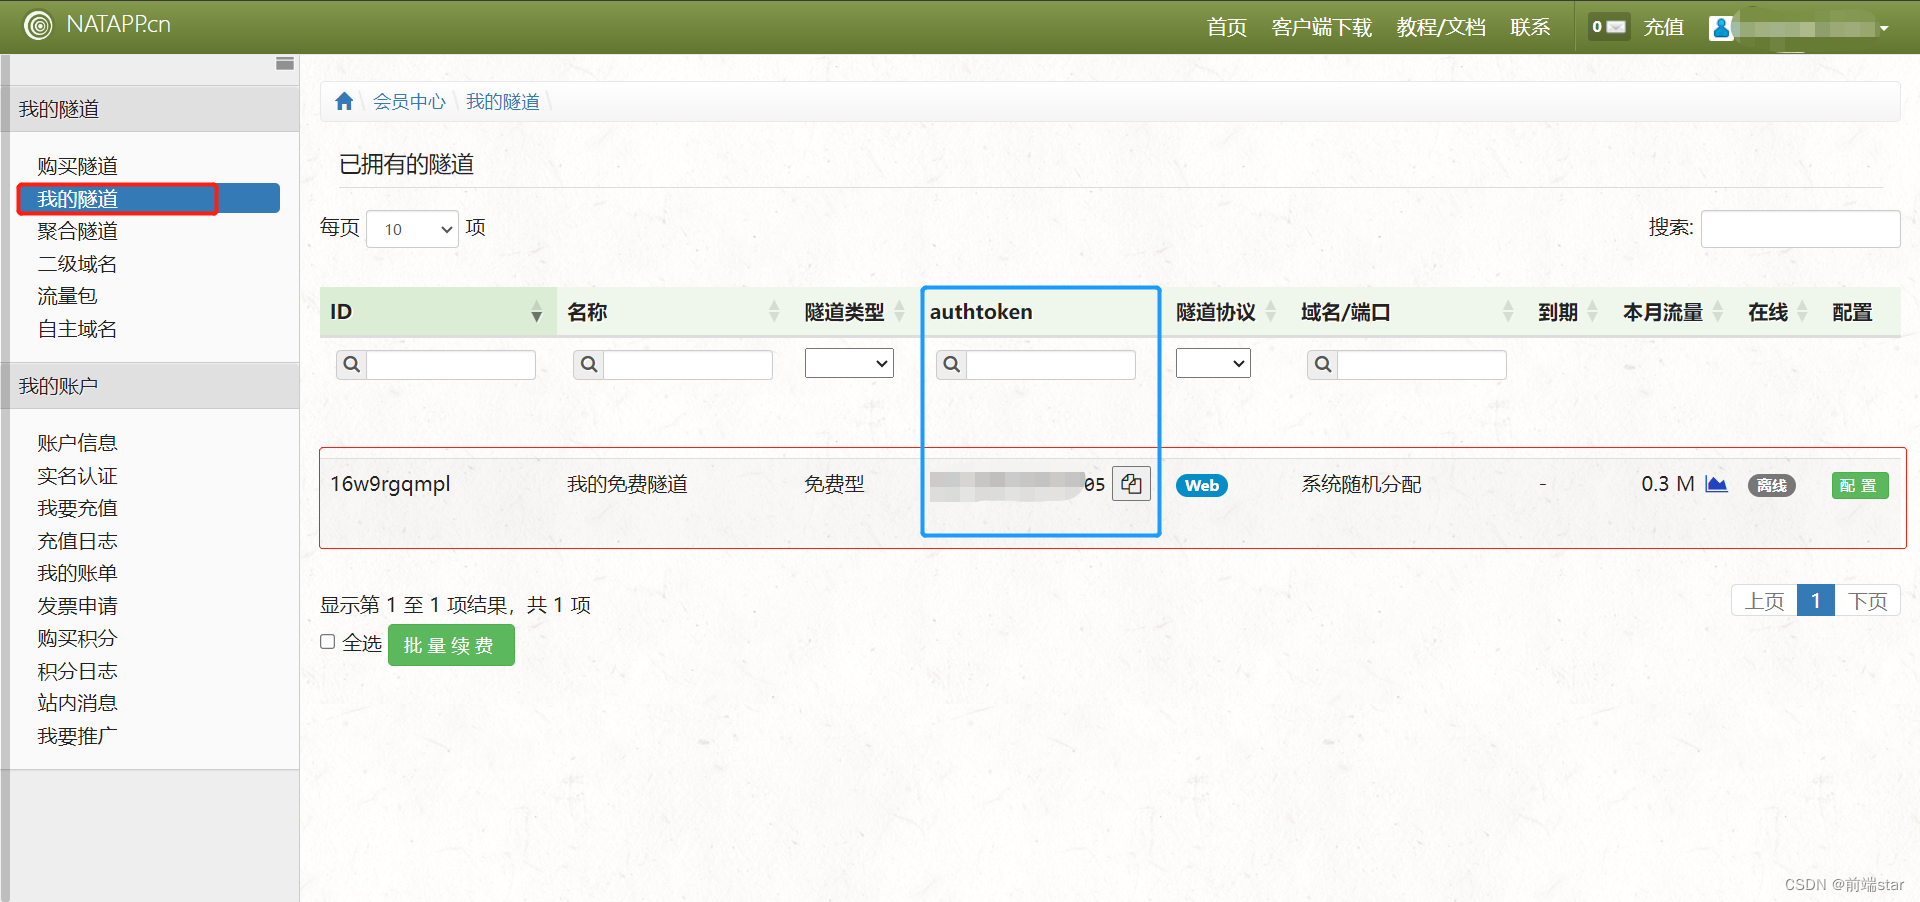Open the 隧道协议 filter dropdown
The width and height of the screenshot is (1920, 902).
click(1213, 363)
